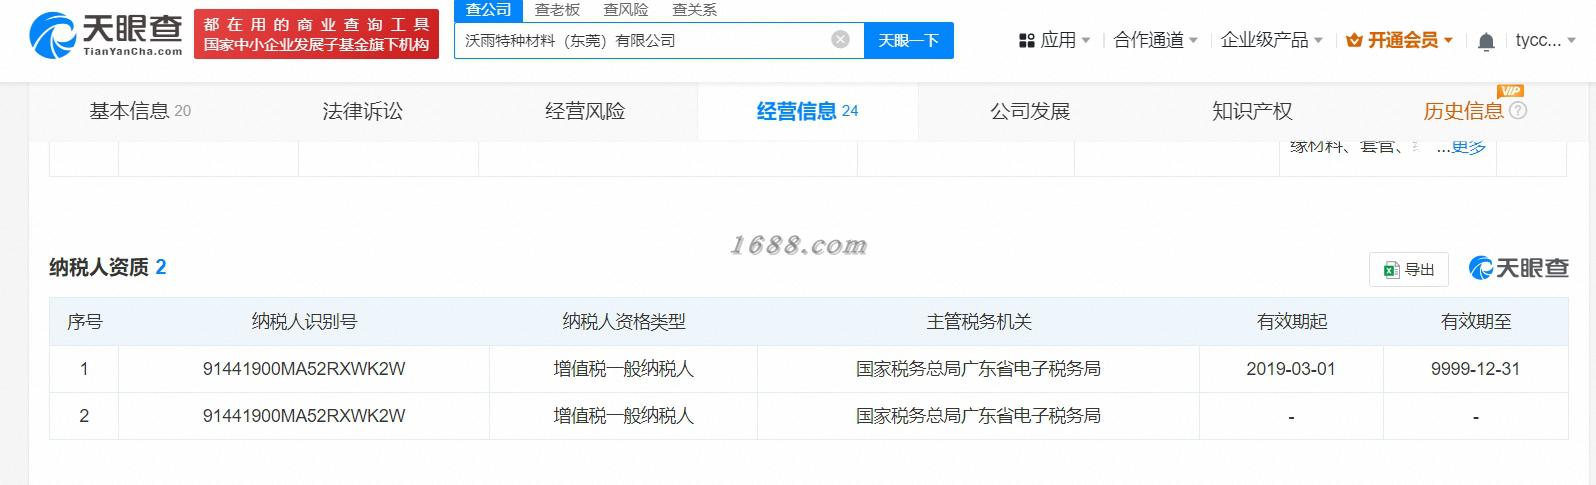Open the 公司发展 tab
This screenshot has width=1596, height=485.
tap(1030, 111)
